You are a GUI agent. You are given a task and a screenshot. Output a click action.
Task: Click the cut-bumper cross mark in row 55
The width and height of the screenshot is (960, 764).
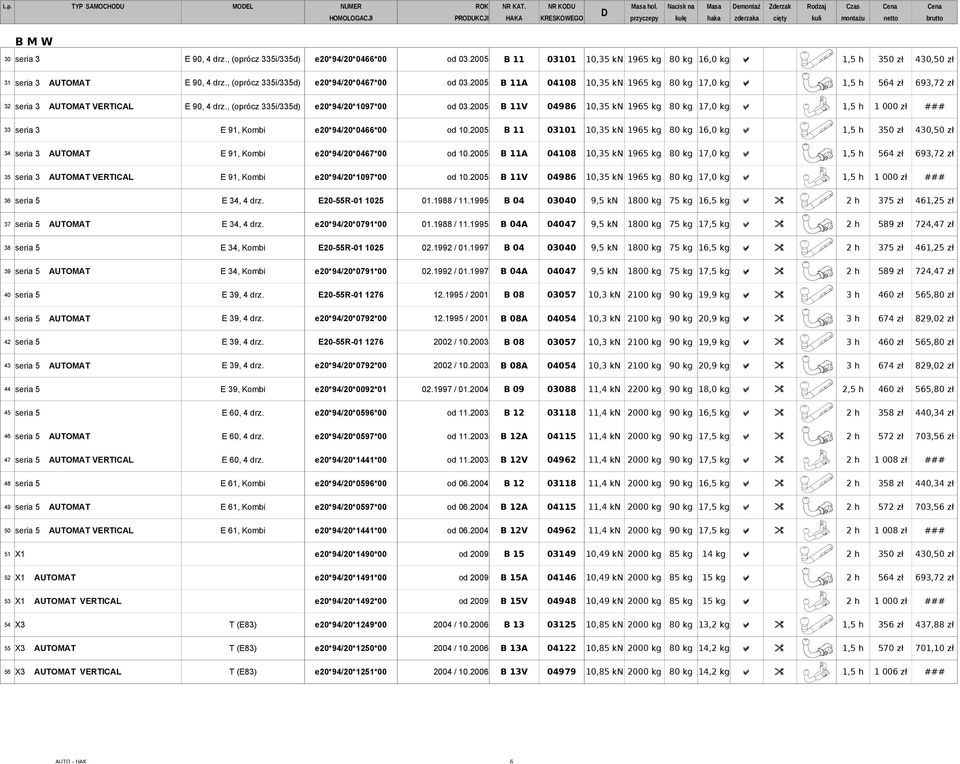[779, 648]
